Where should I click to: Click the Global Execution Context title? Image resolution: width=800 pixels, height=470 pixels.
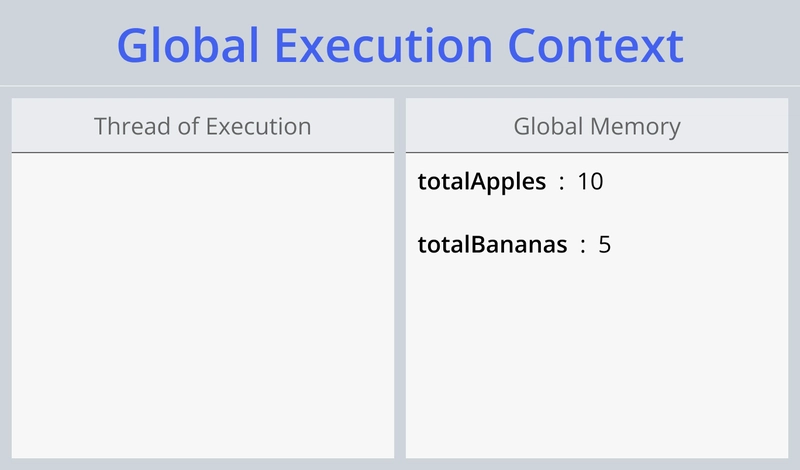(400, 46)
